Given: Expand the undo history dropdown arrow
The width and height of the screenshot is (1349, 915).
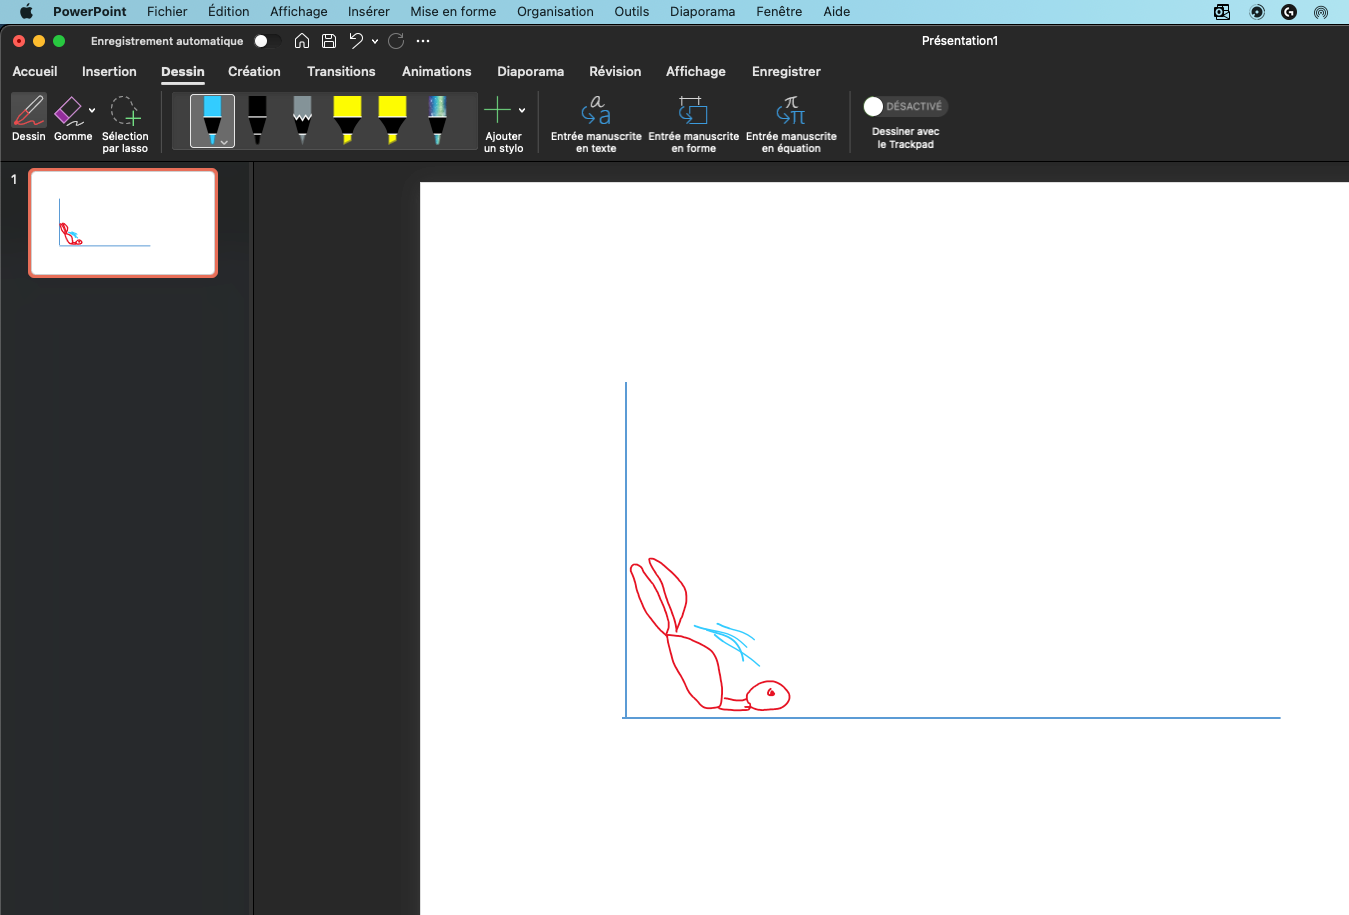Looking at the screenshot, I should [375, 42].
